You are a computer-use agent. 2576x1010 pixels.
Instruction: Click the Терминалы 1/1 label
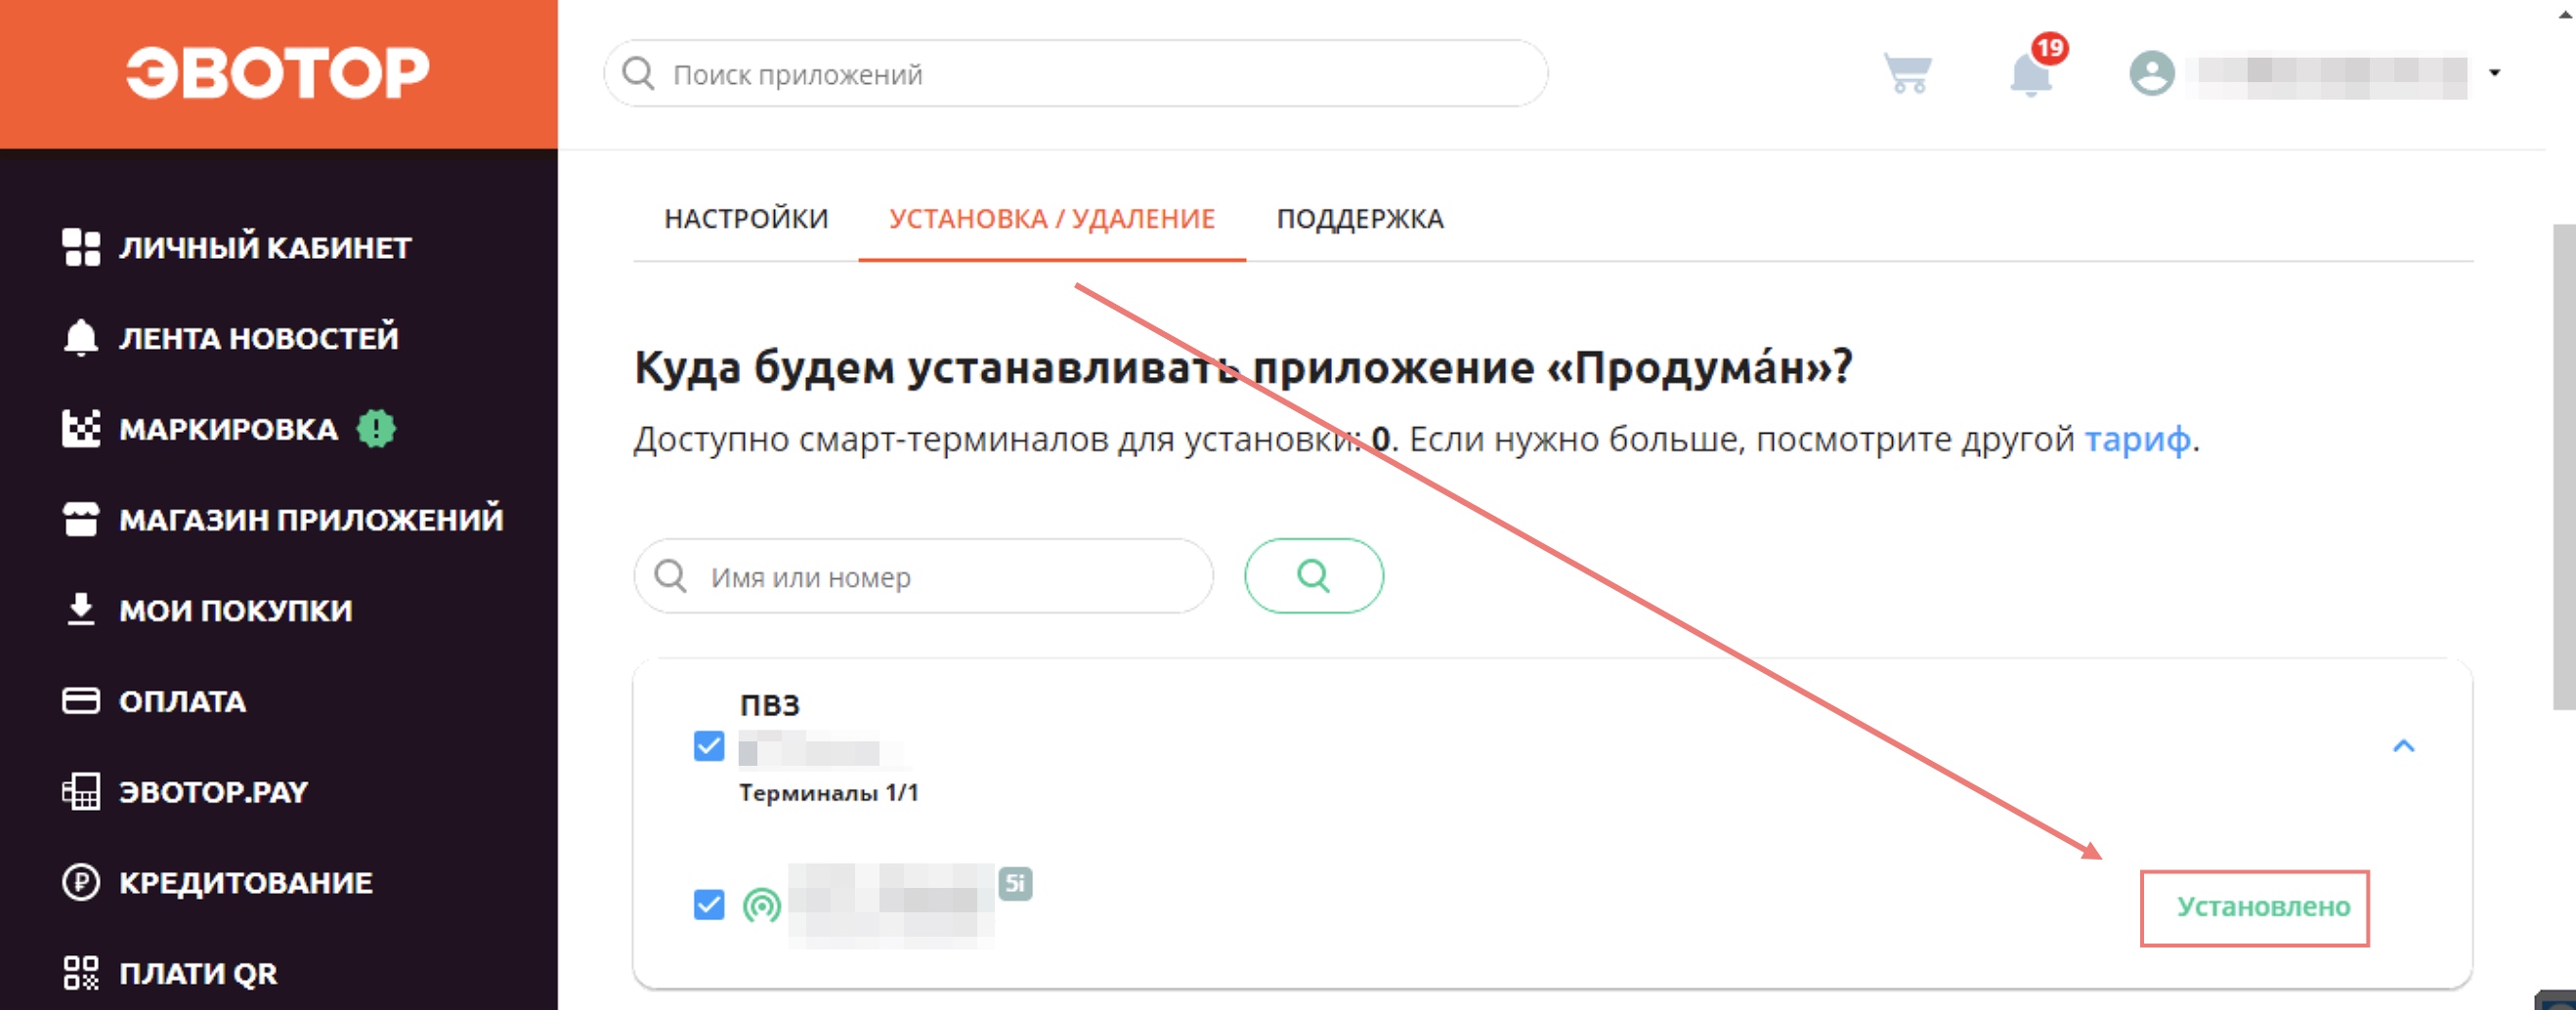pyautogui.click(x=829, y=793)
